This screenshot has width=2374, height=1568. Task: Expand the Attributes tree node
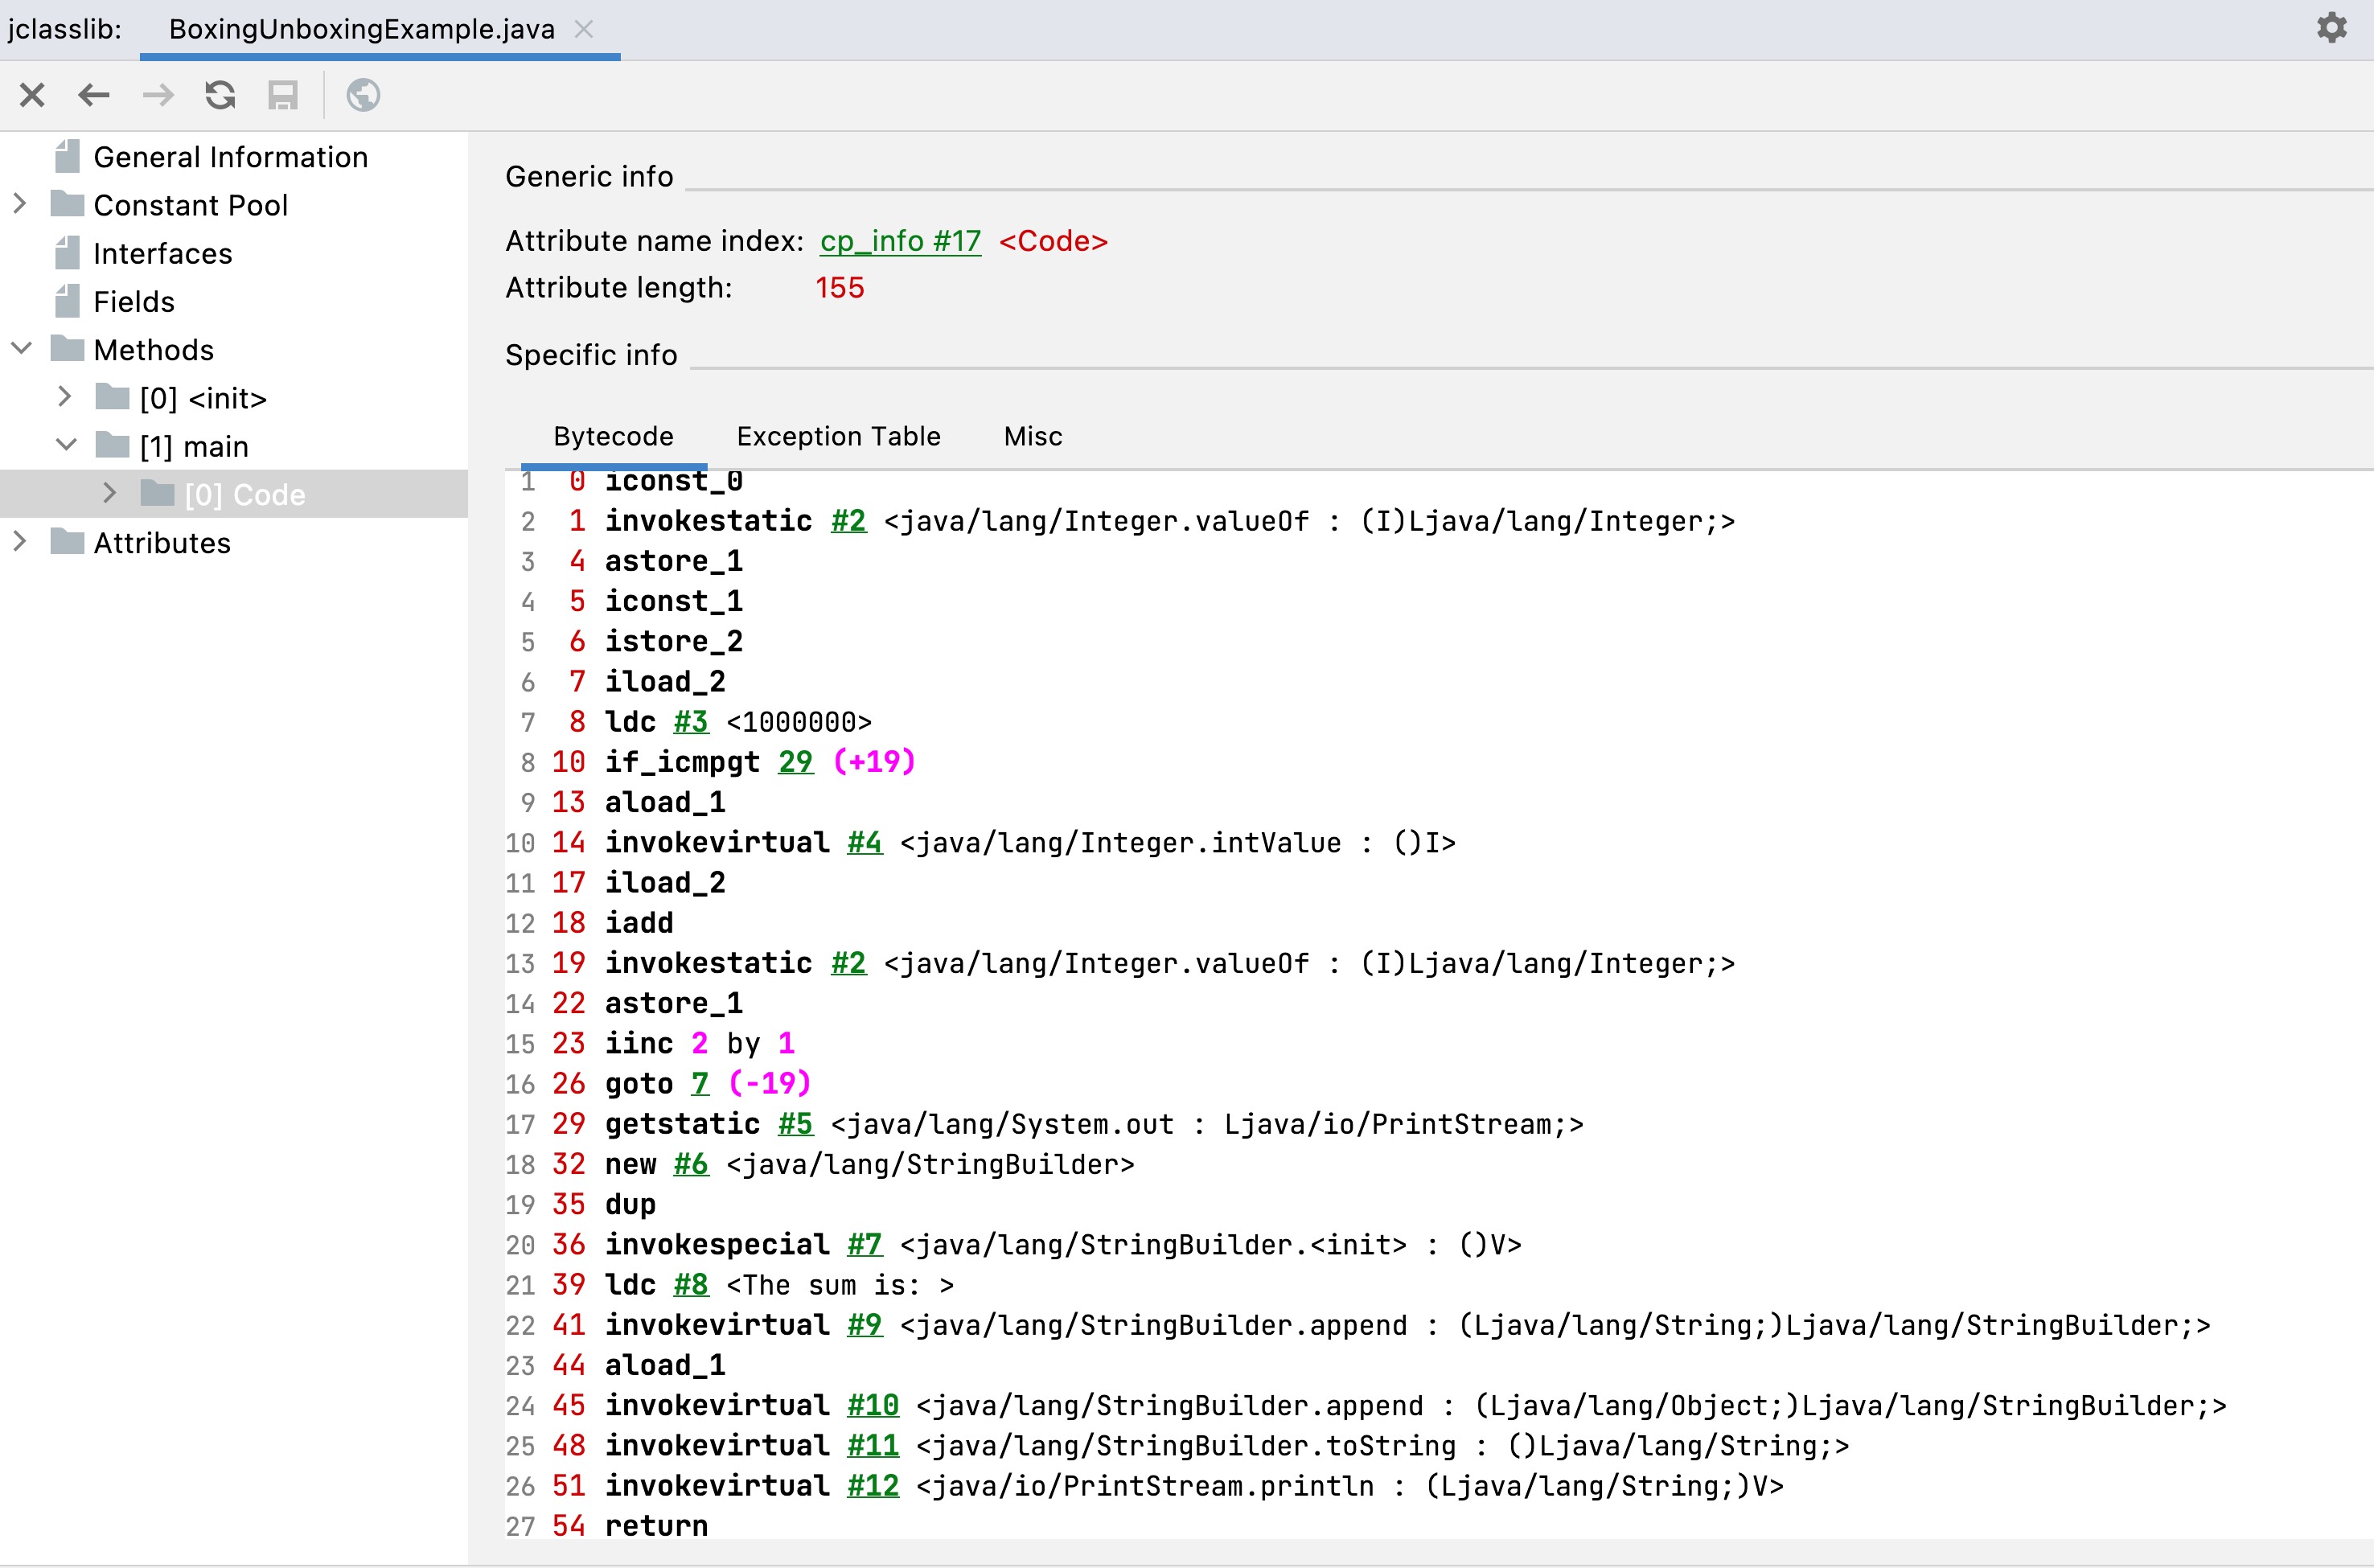coord(20,542)
